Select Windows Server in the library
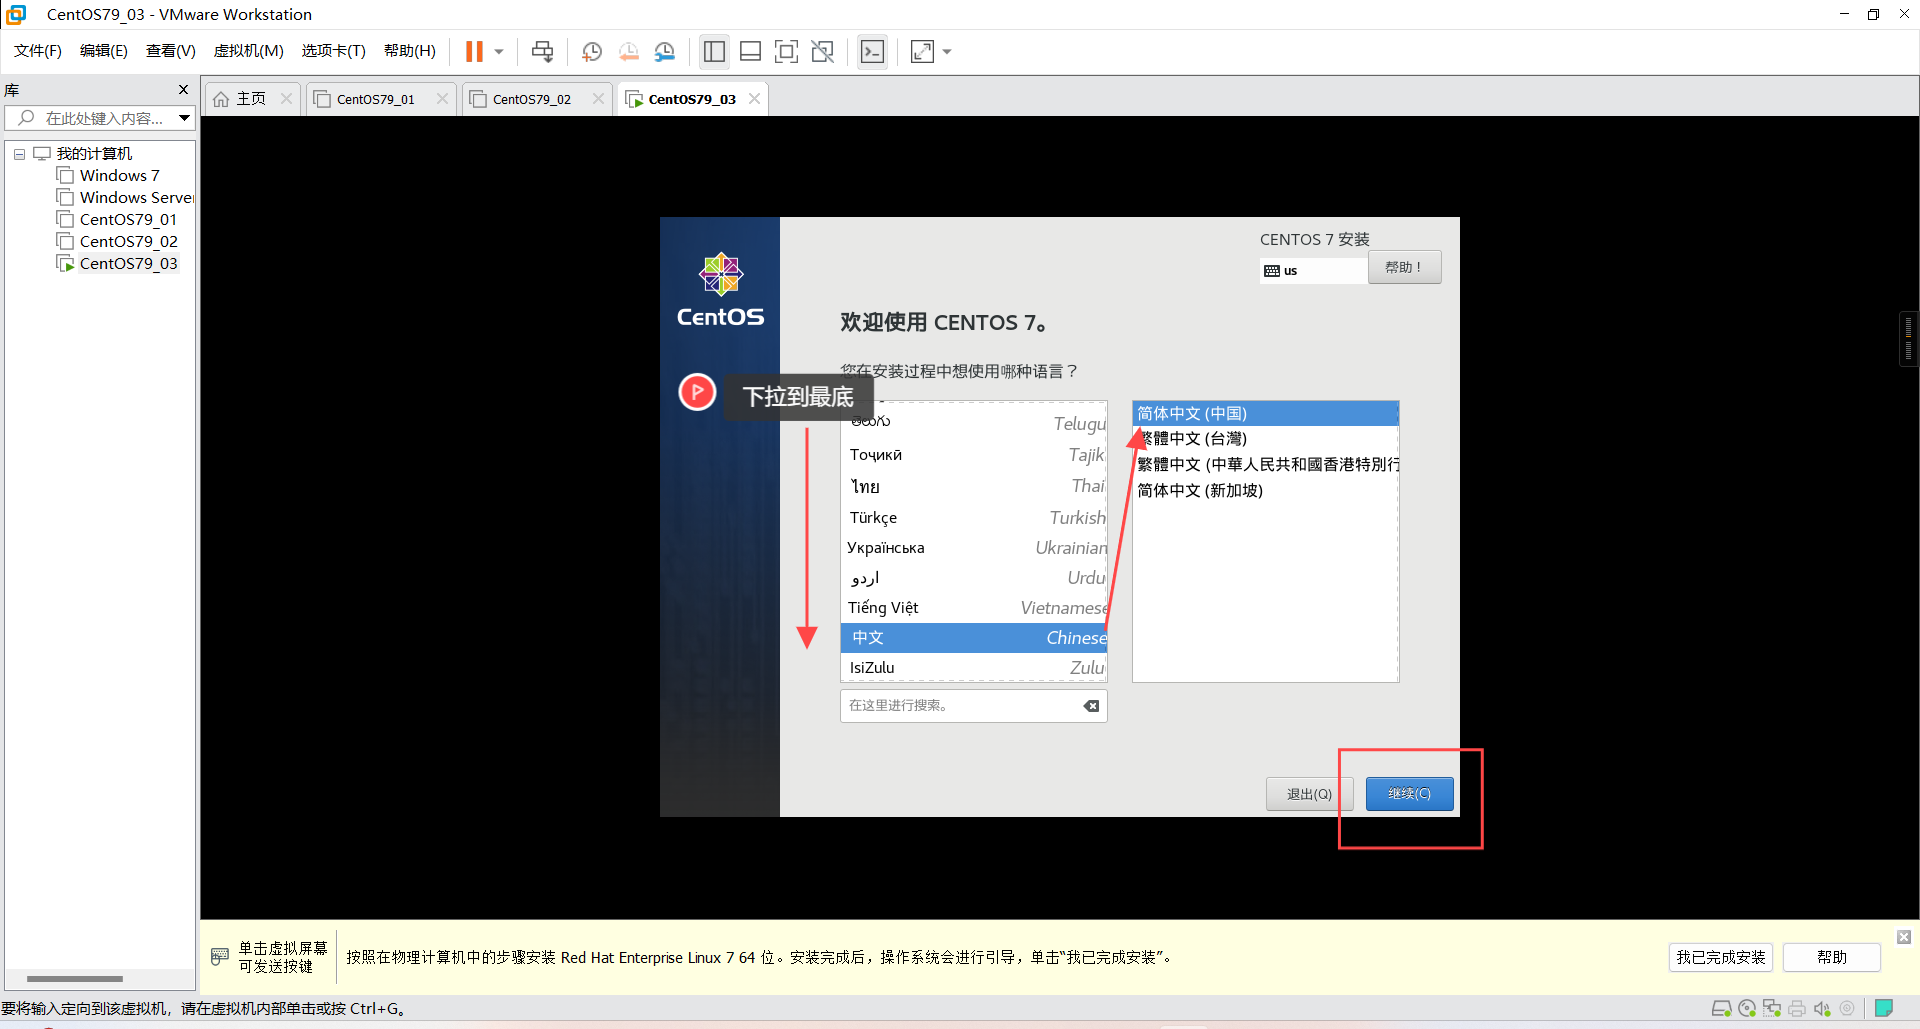Viewport: 1920px width, 1029px height. (x=125, y=198)
